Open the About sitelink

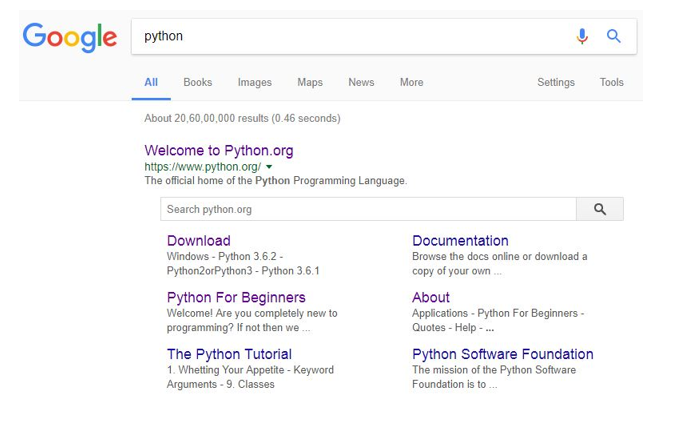click(x=431, y=297)
